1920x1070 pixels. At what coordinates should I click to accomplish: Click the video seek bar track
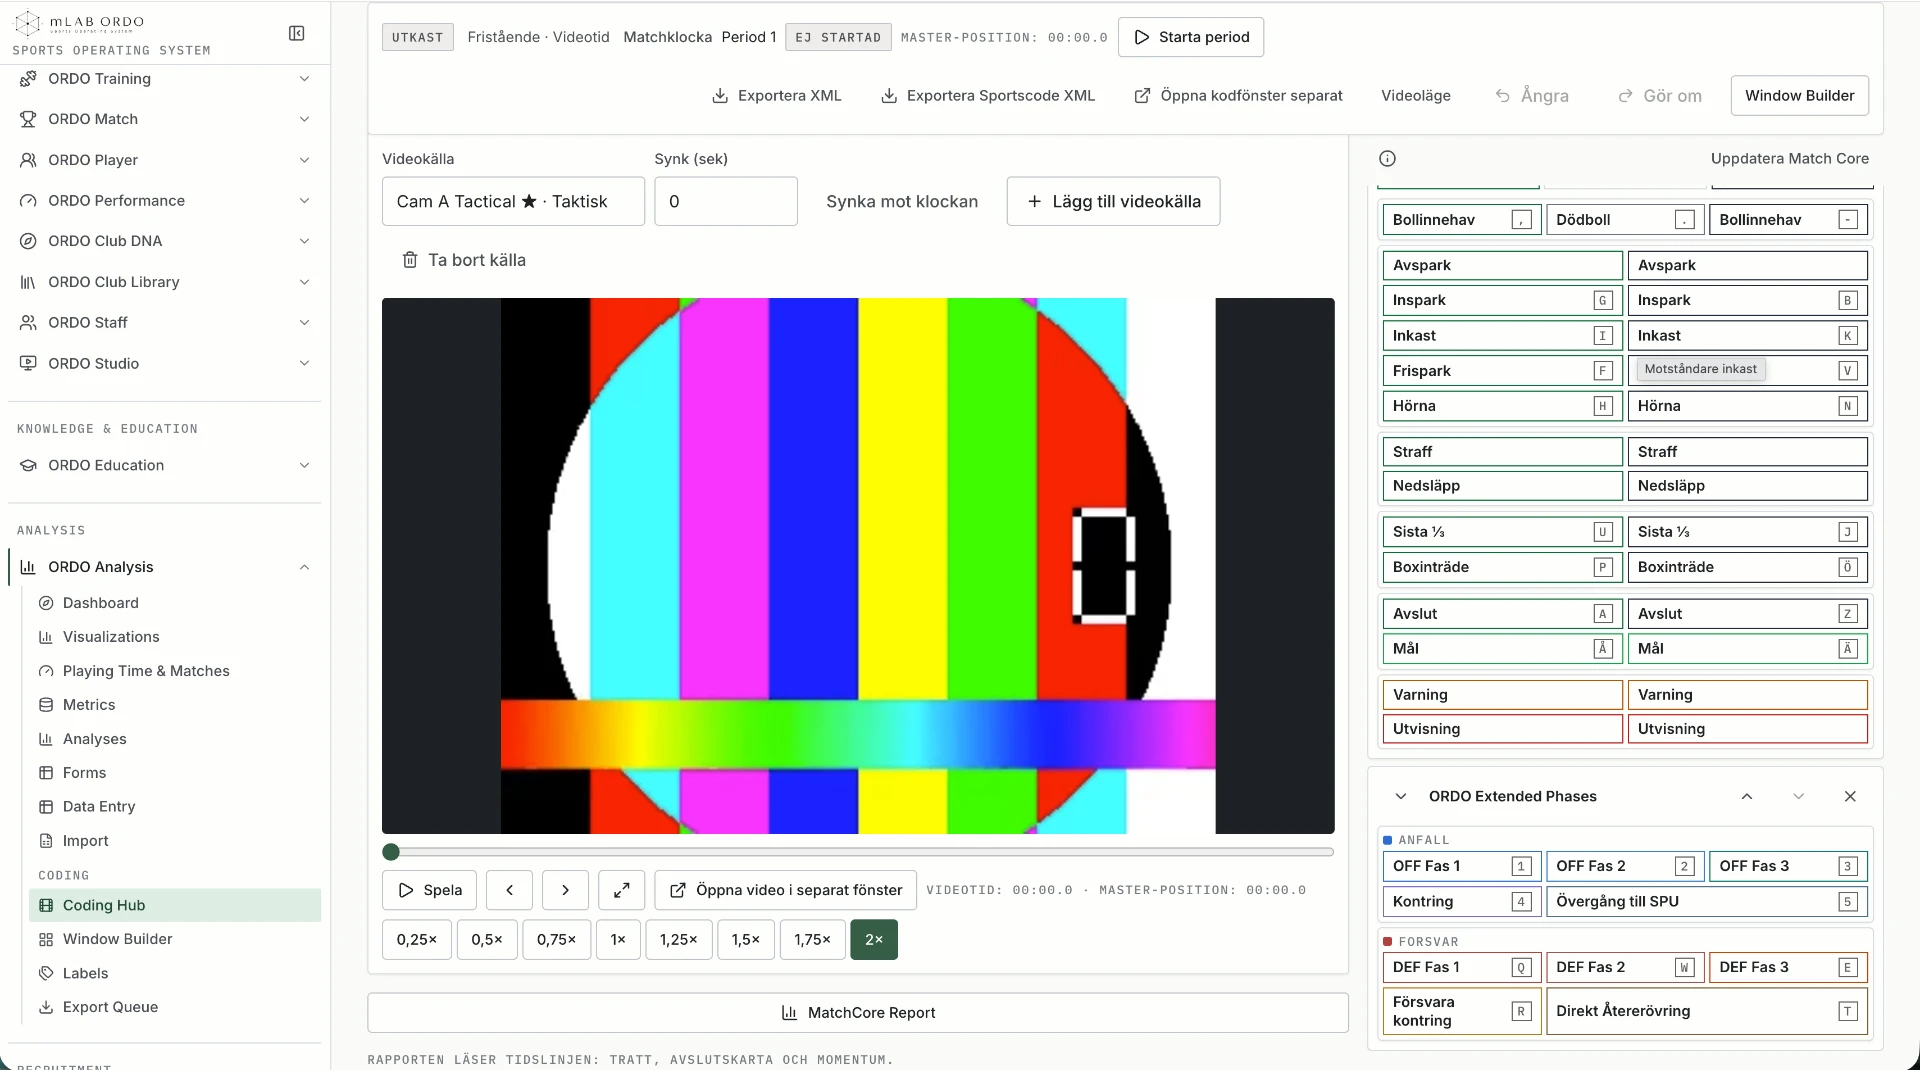[858, 852]
